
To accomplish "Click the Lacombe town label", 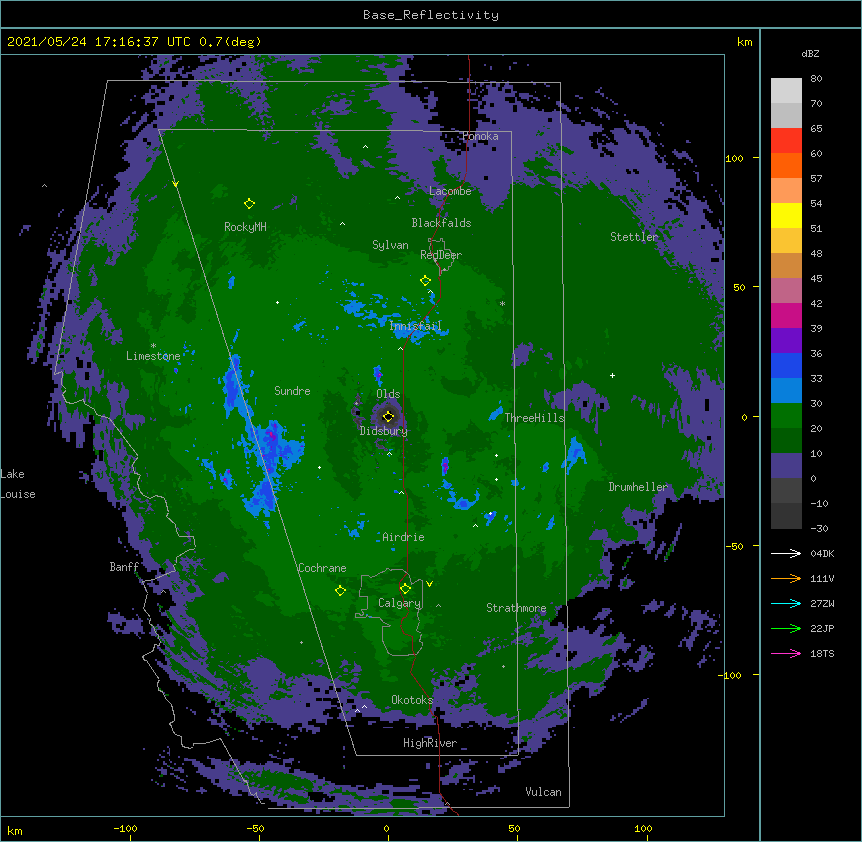I will [450, 191].
